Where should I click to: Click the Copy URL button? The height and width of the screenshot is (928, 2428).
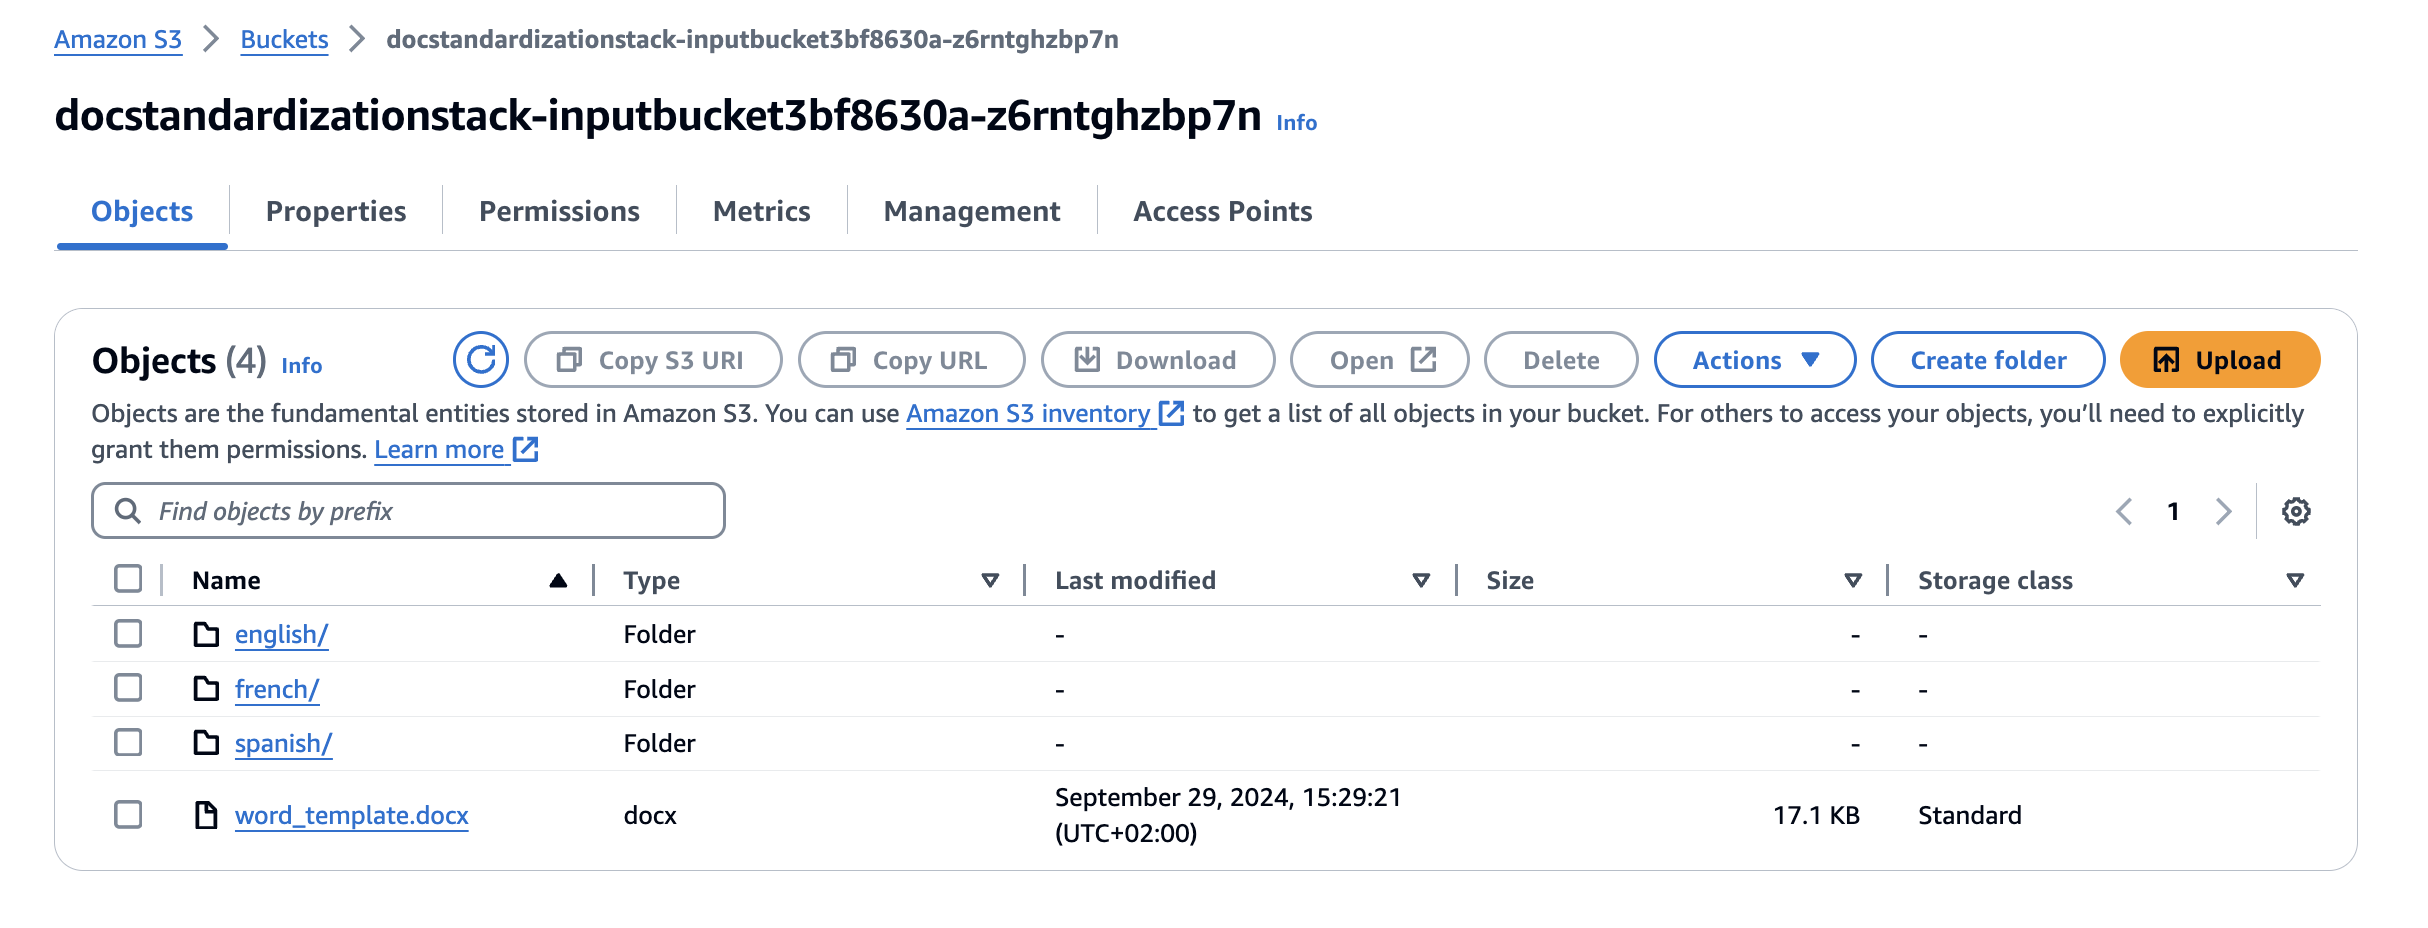click(911, 360)
